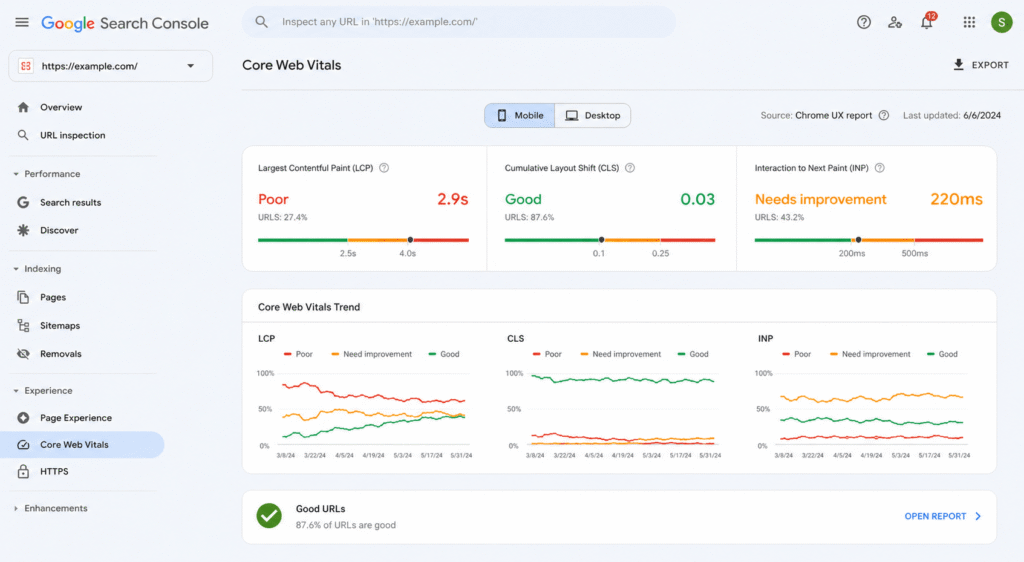This screenshot has width=1024, height=562.
Task: Open the Google apps grid
Action: click(x=969, y=22)
